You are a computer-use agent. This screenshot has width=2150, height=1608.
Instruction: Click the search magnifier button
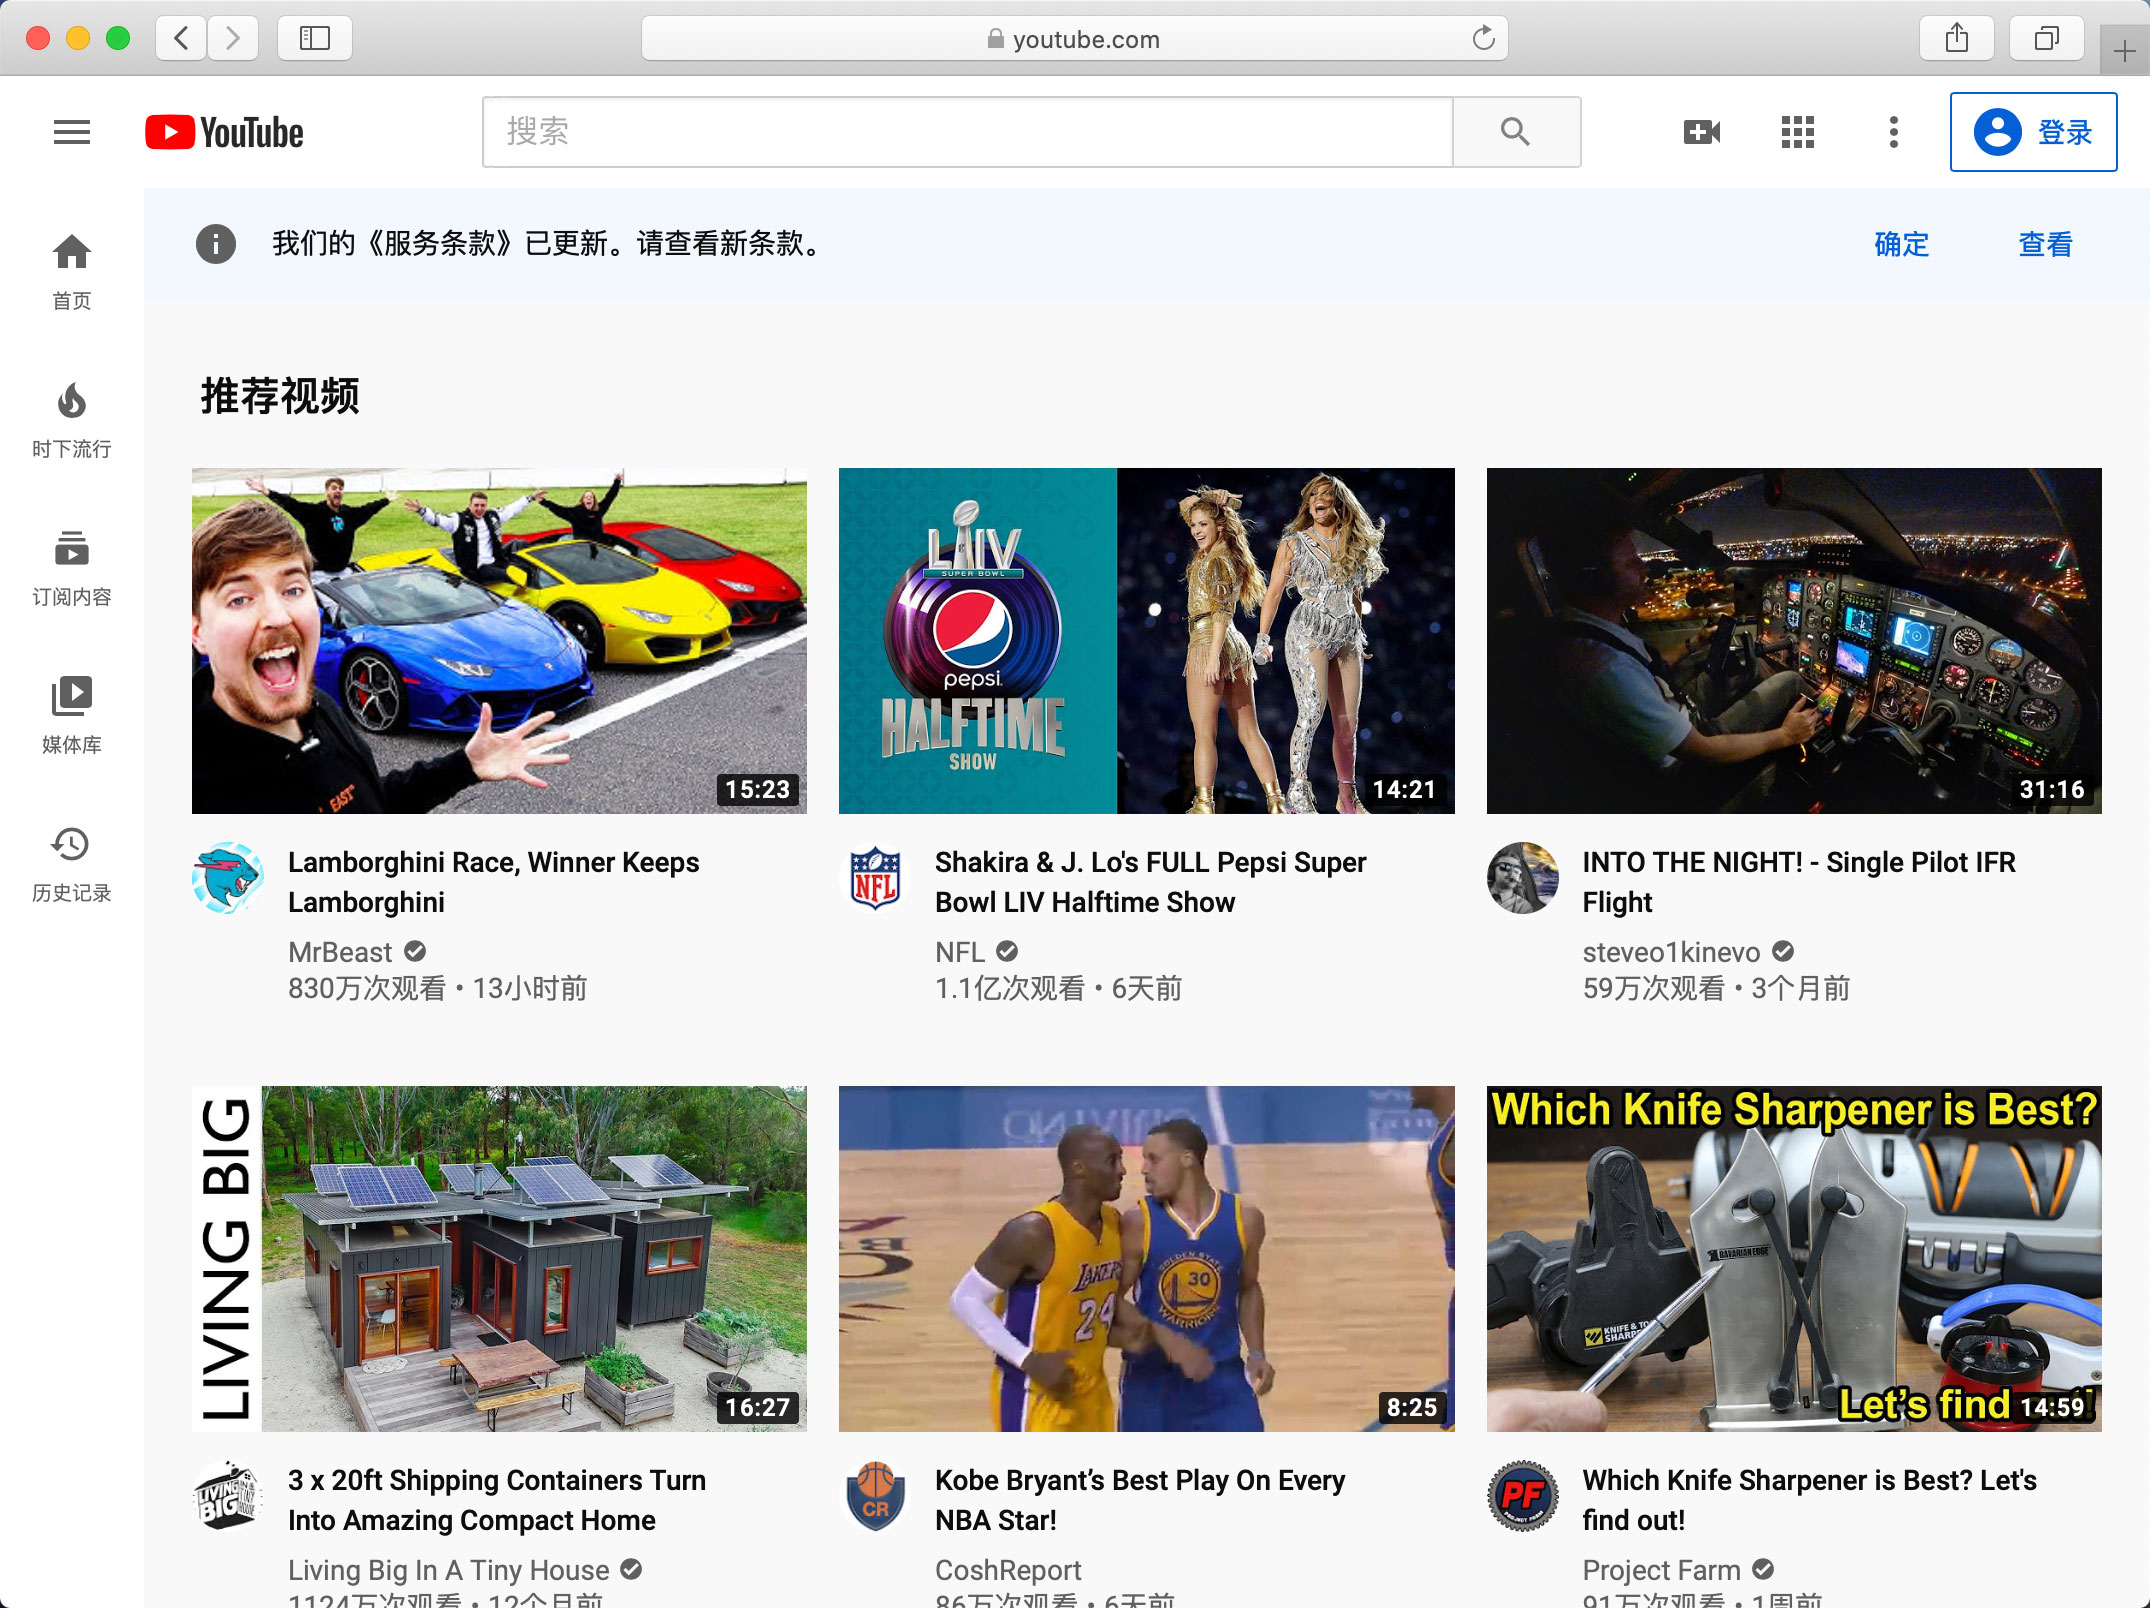coord(1516,132)
